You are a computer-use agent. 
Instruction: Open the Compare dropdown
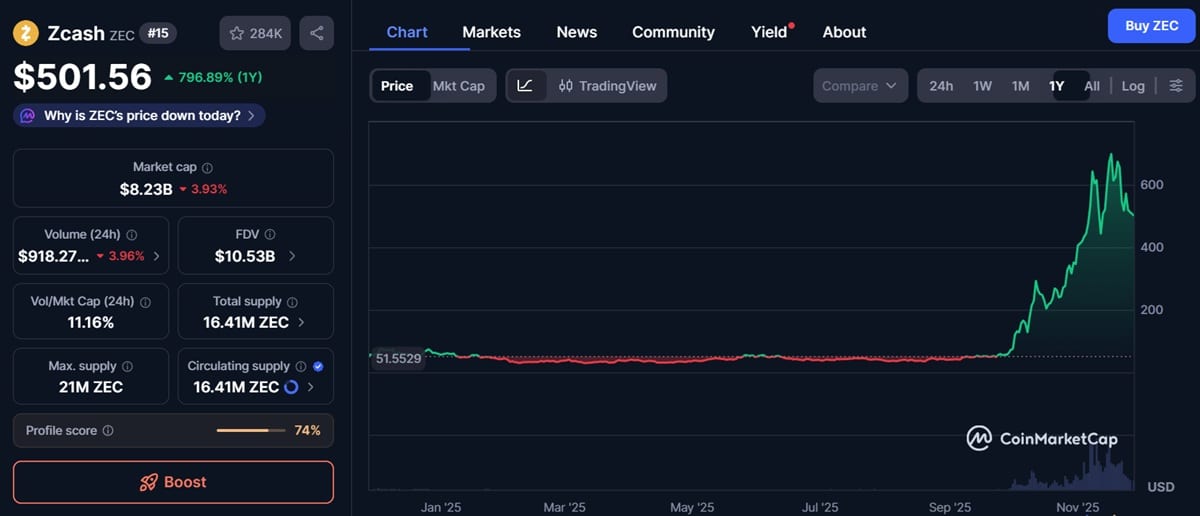point(860,86)
